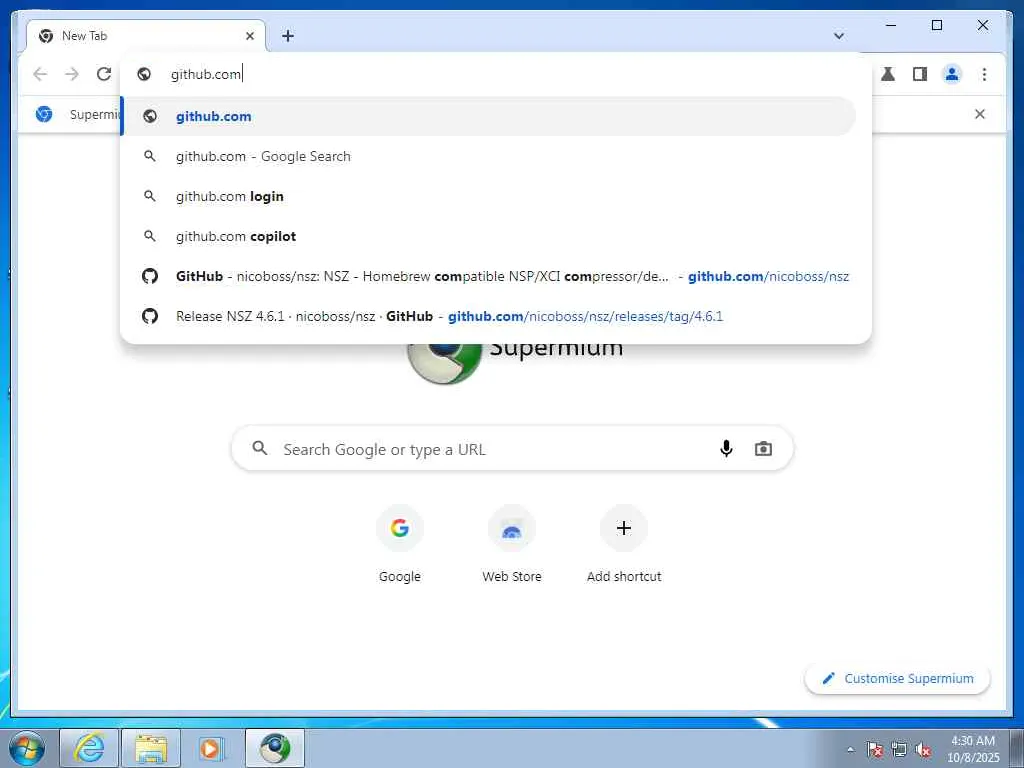Click the muted volume tray icon
This screenshot has width=1024, height=768.
coord(923,749)
